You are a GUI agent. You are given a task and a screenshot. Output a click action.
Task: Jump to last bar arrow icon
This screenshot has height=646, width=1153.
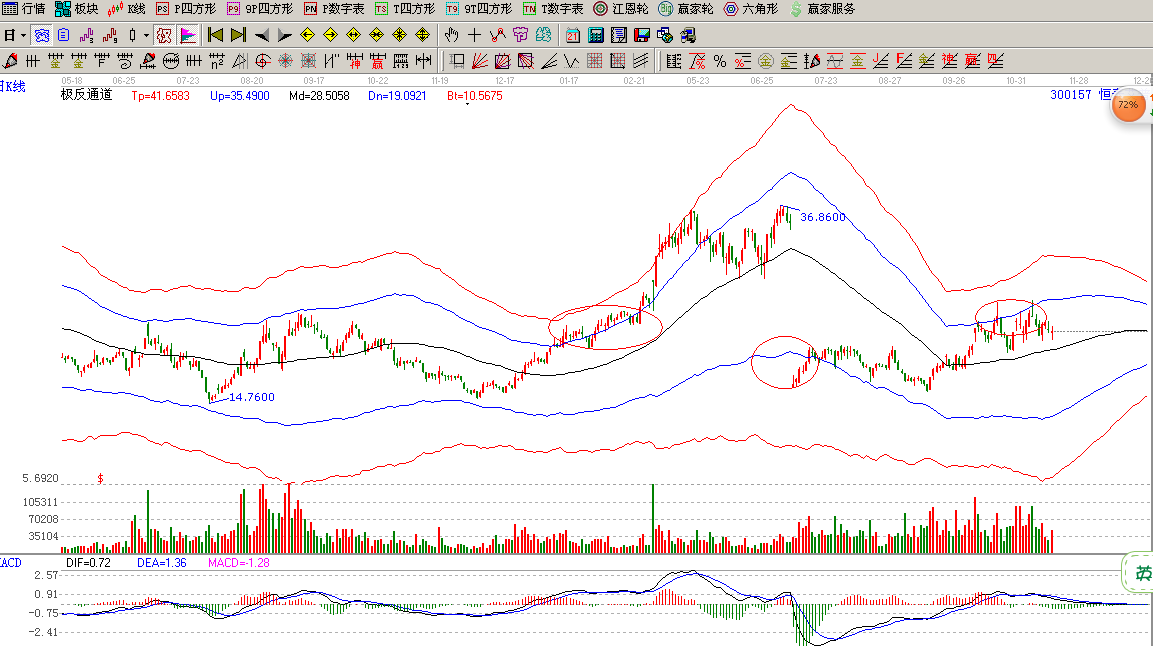[x=238, y=35]
